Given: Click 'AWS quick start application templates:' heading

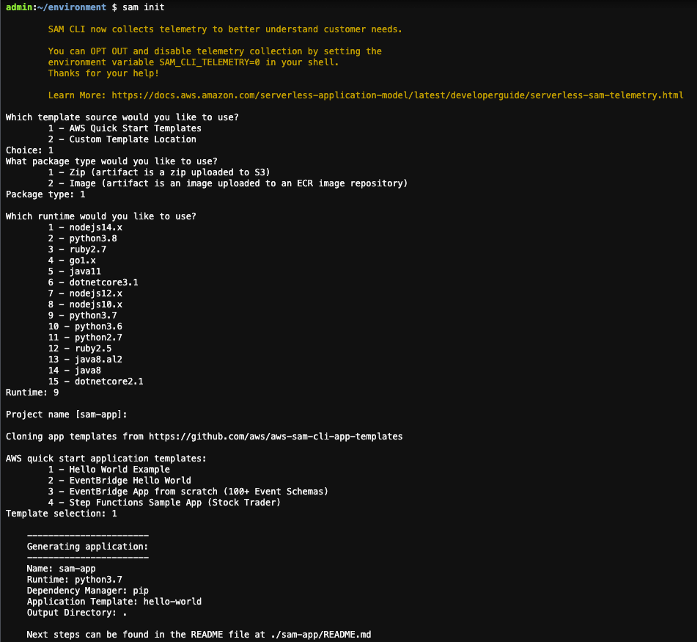Looking at the screenshot, I should click(106, 459).
